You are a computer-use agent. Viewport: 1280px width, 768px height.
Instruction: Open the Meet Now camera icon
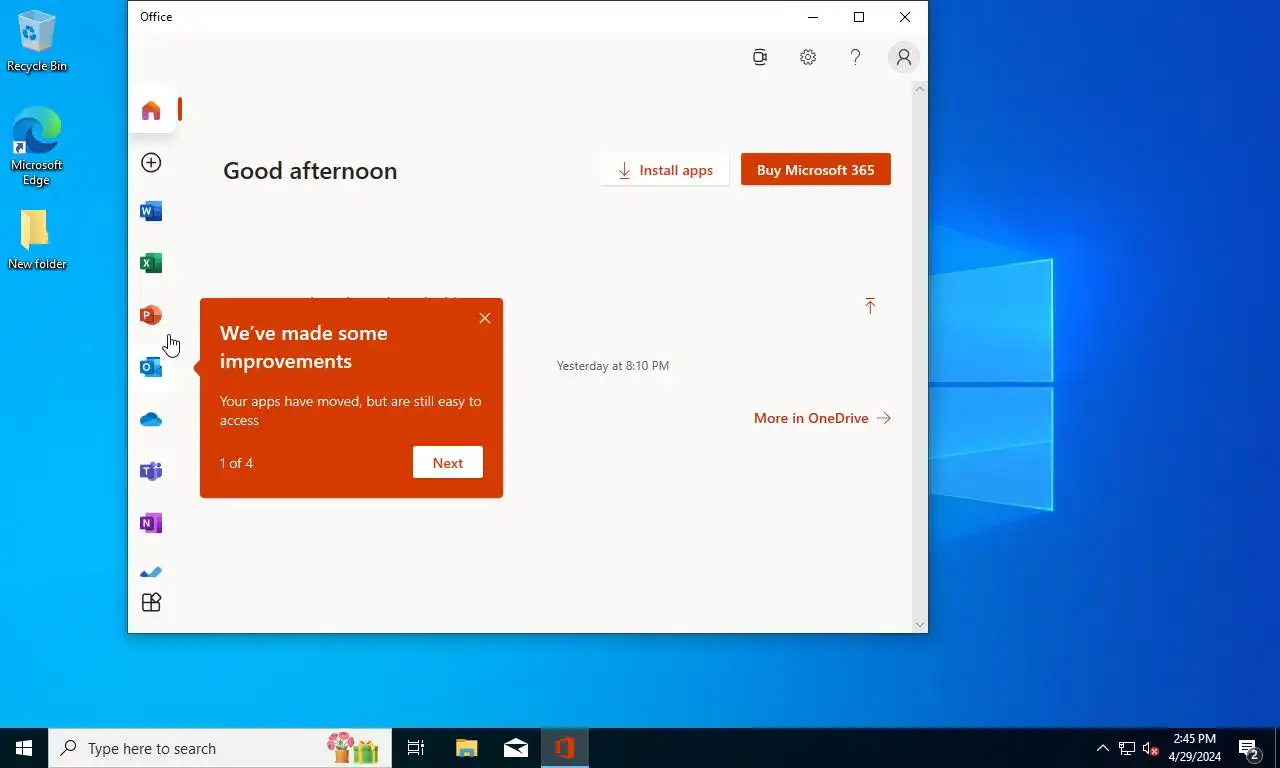coord(760,57)
